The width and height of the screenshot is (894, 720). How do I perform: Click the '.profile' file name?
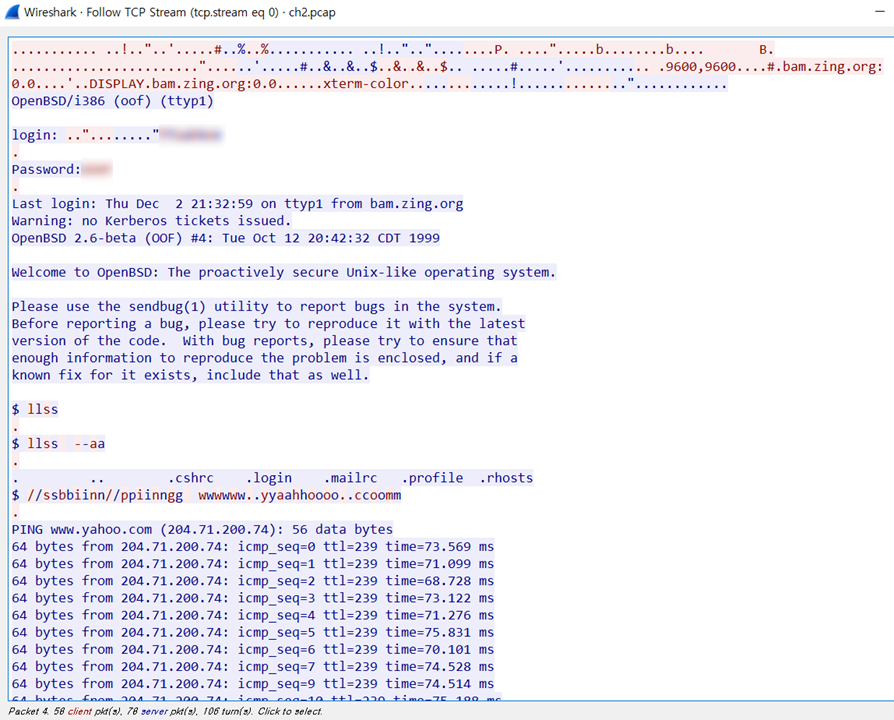(432, 478)
